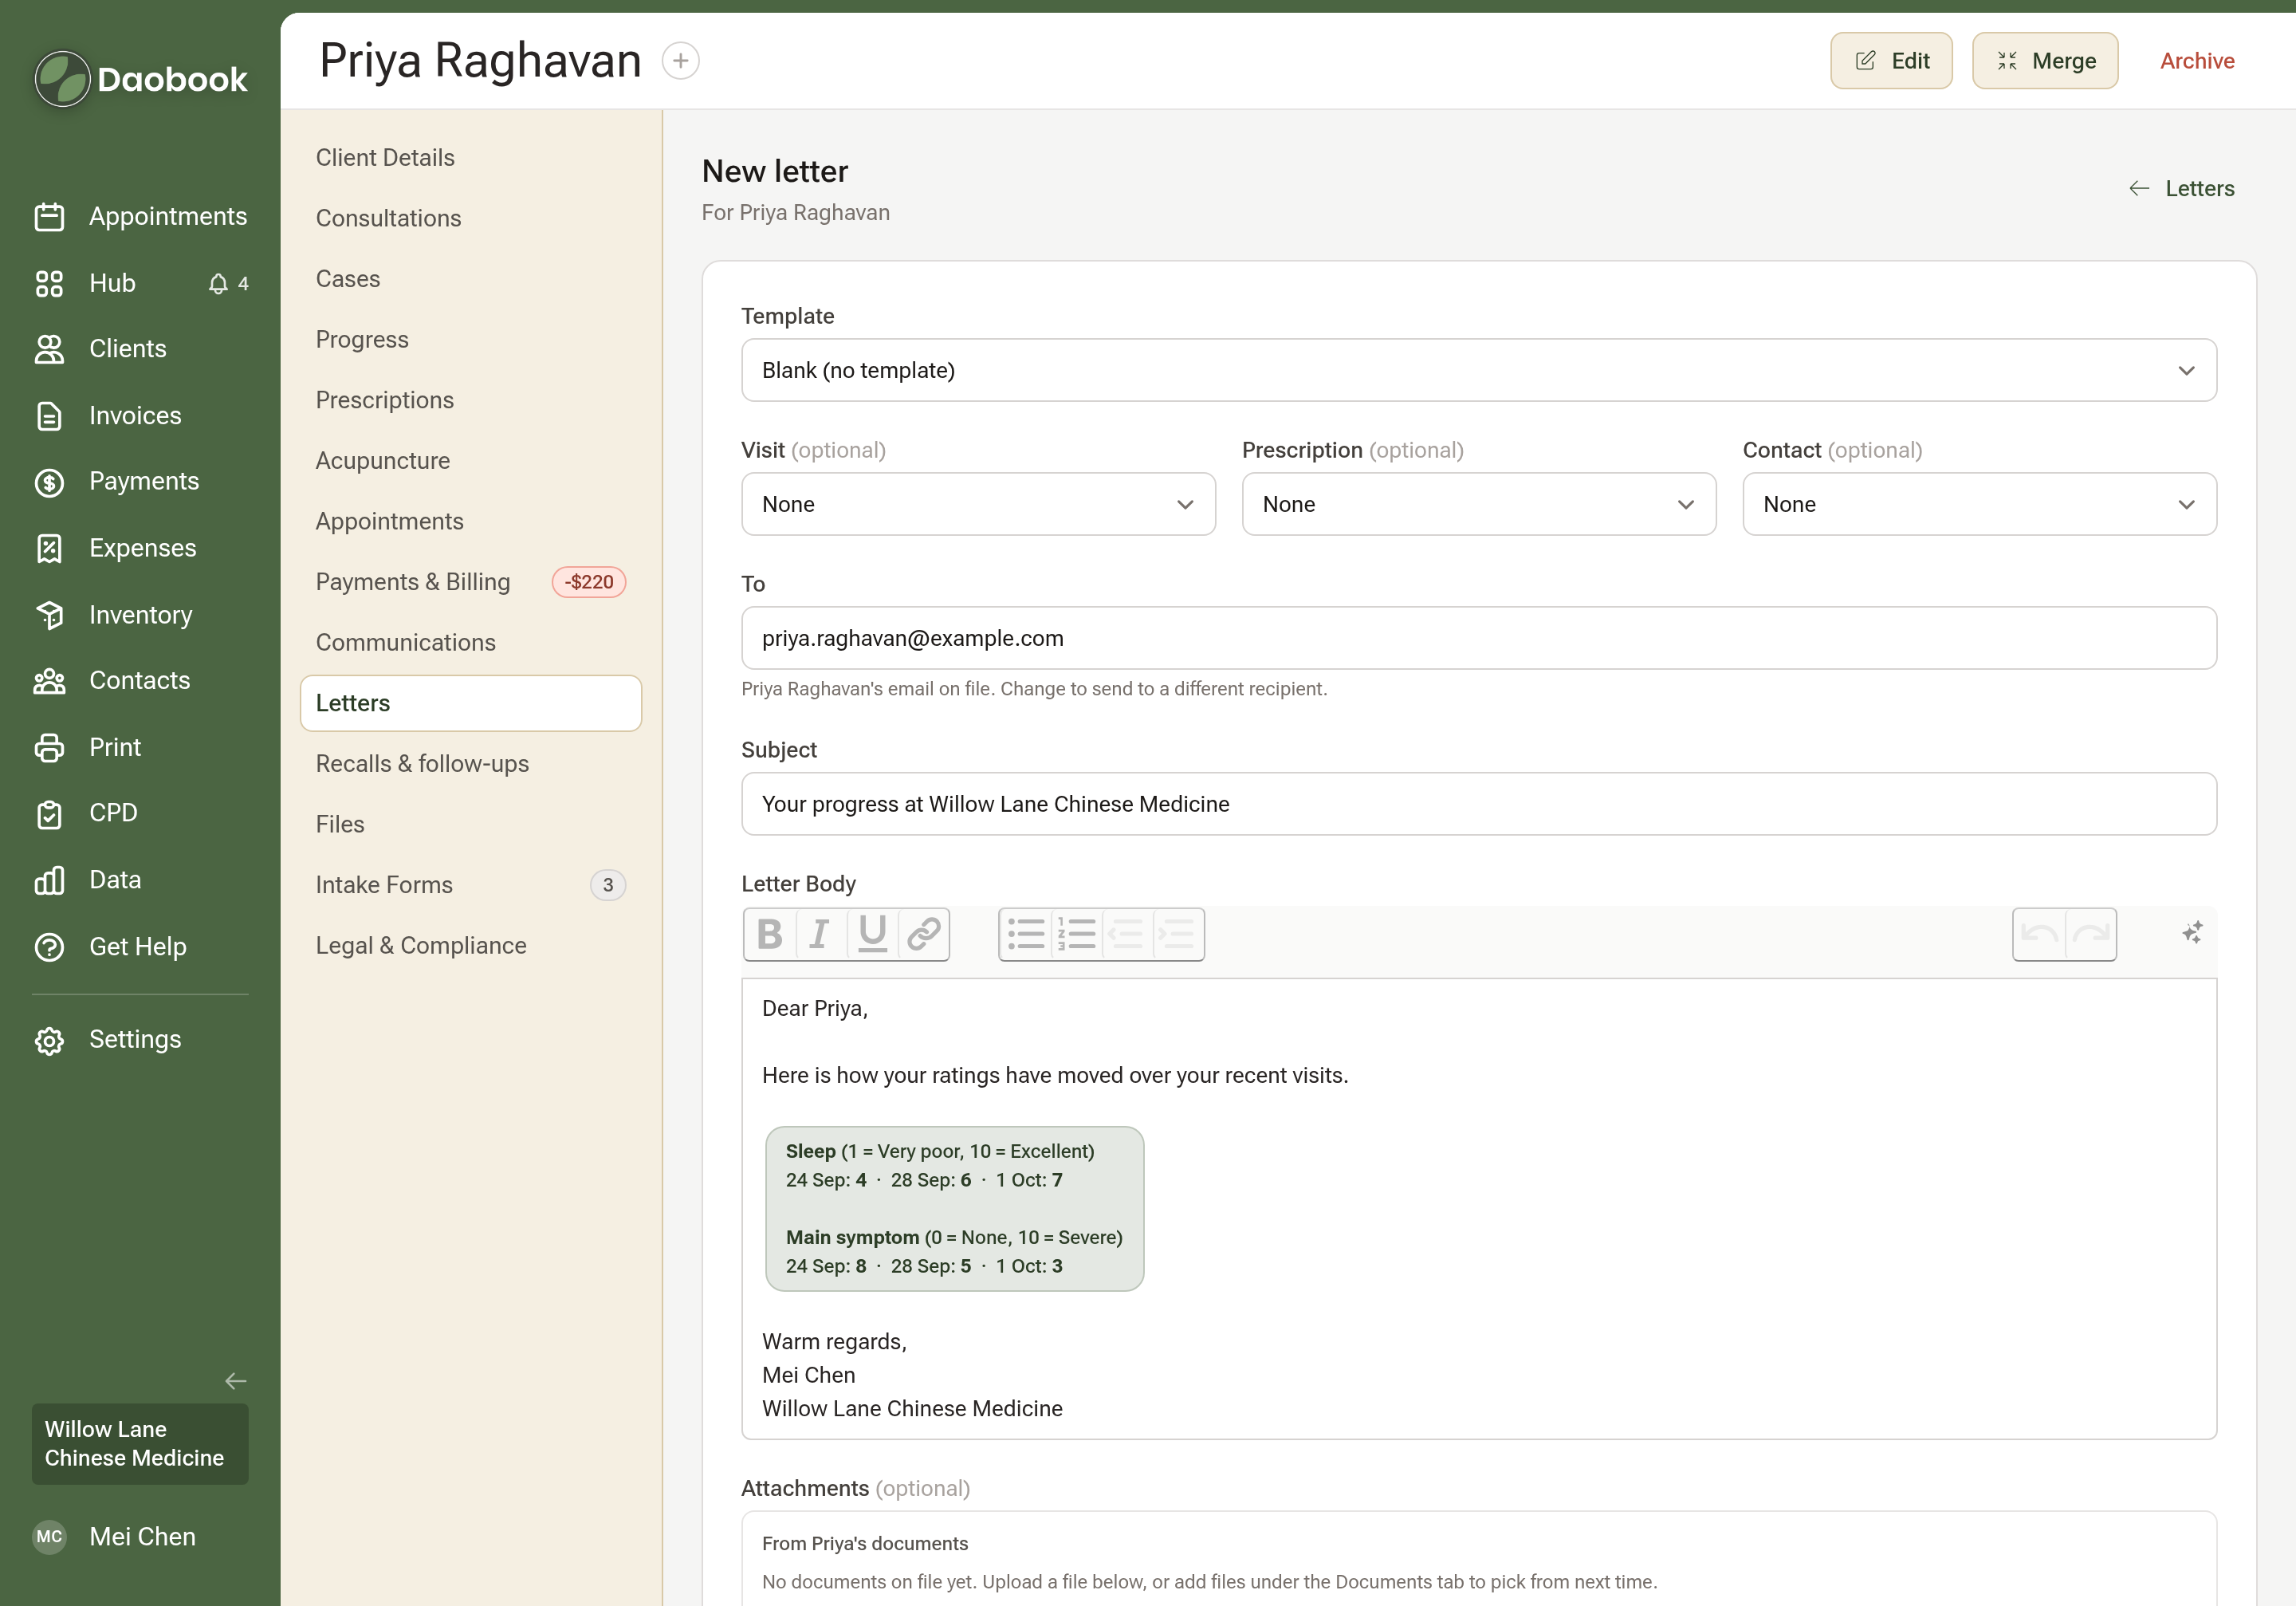Click the AI sparkle icon in editor toolbar
Screen dimensions: 2296x1606
pos(2192,933)
